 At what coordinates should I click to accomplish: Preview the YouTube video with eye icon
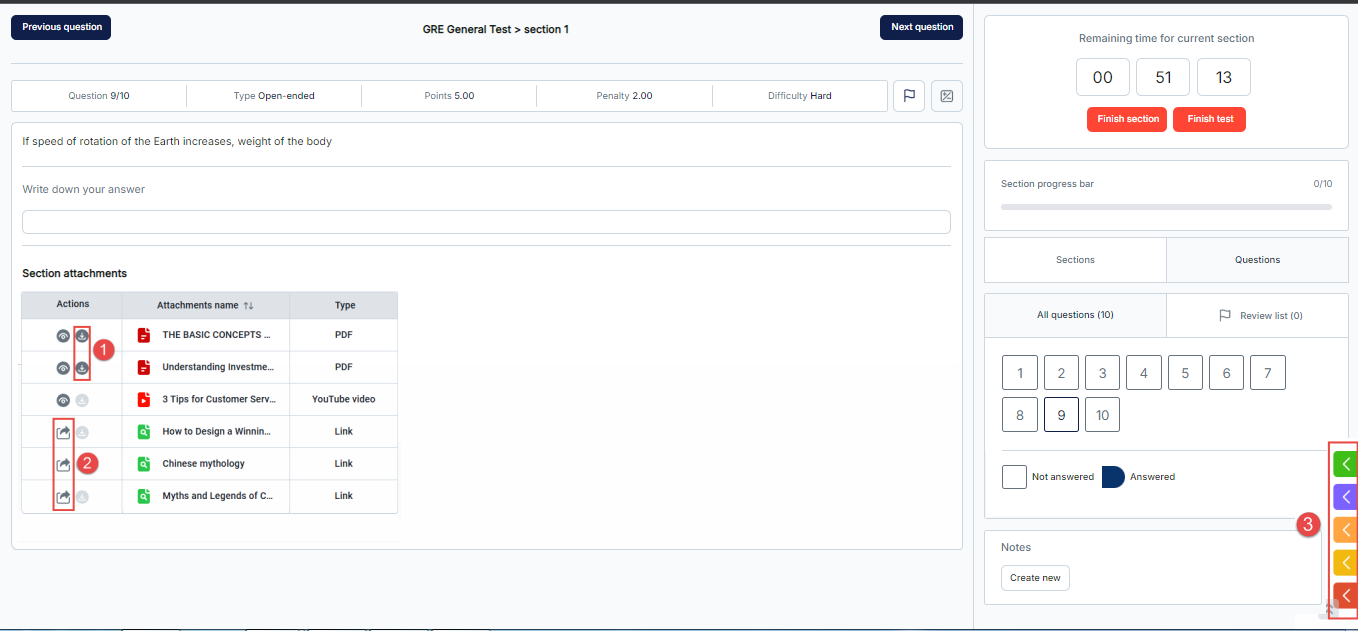coord(63,400)
